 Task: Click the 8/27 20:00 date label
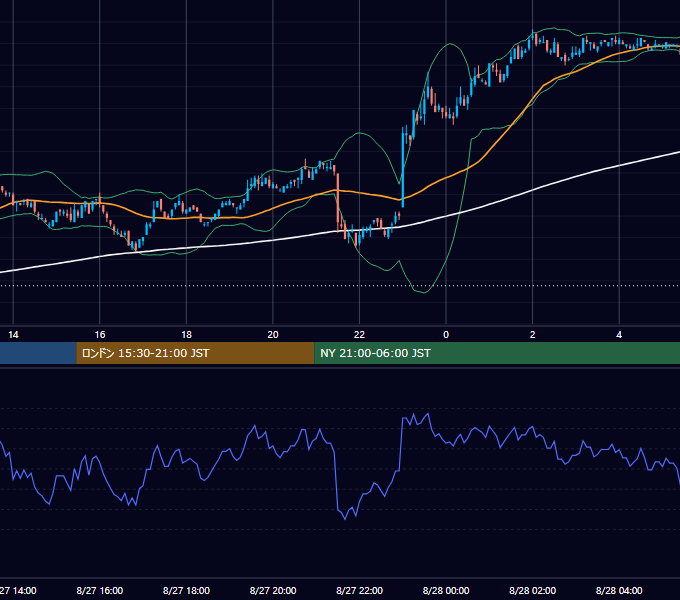pyautogui.click(x=273, y=590)
